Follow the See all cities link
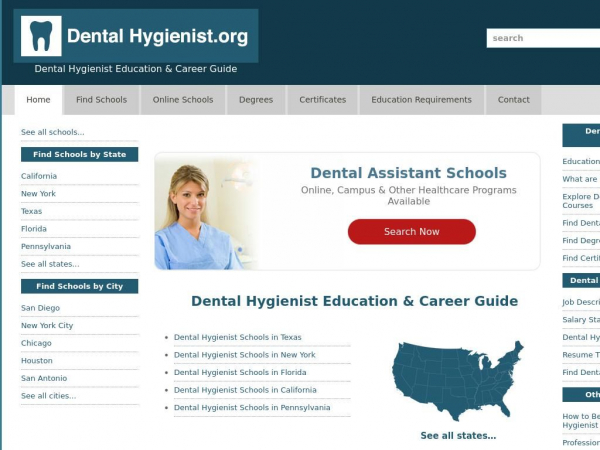Screen dimensions: 600x450 tap(49, 396)
